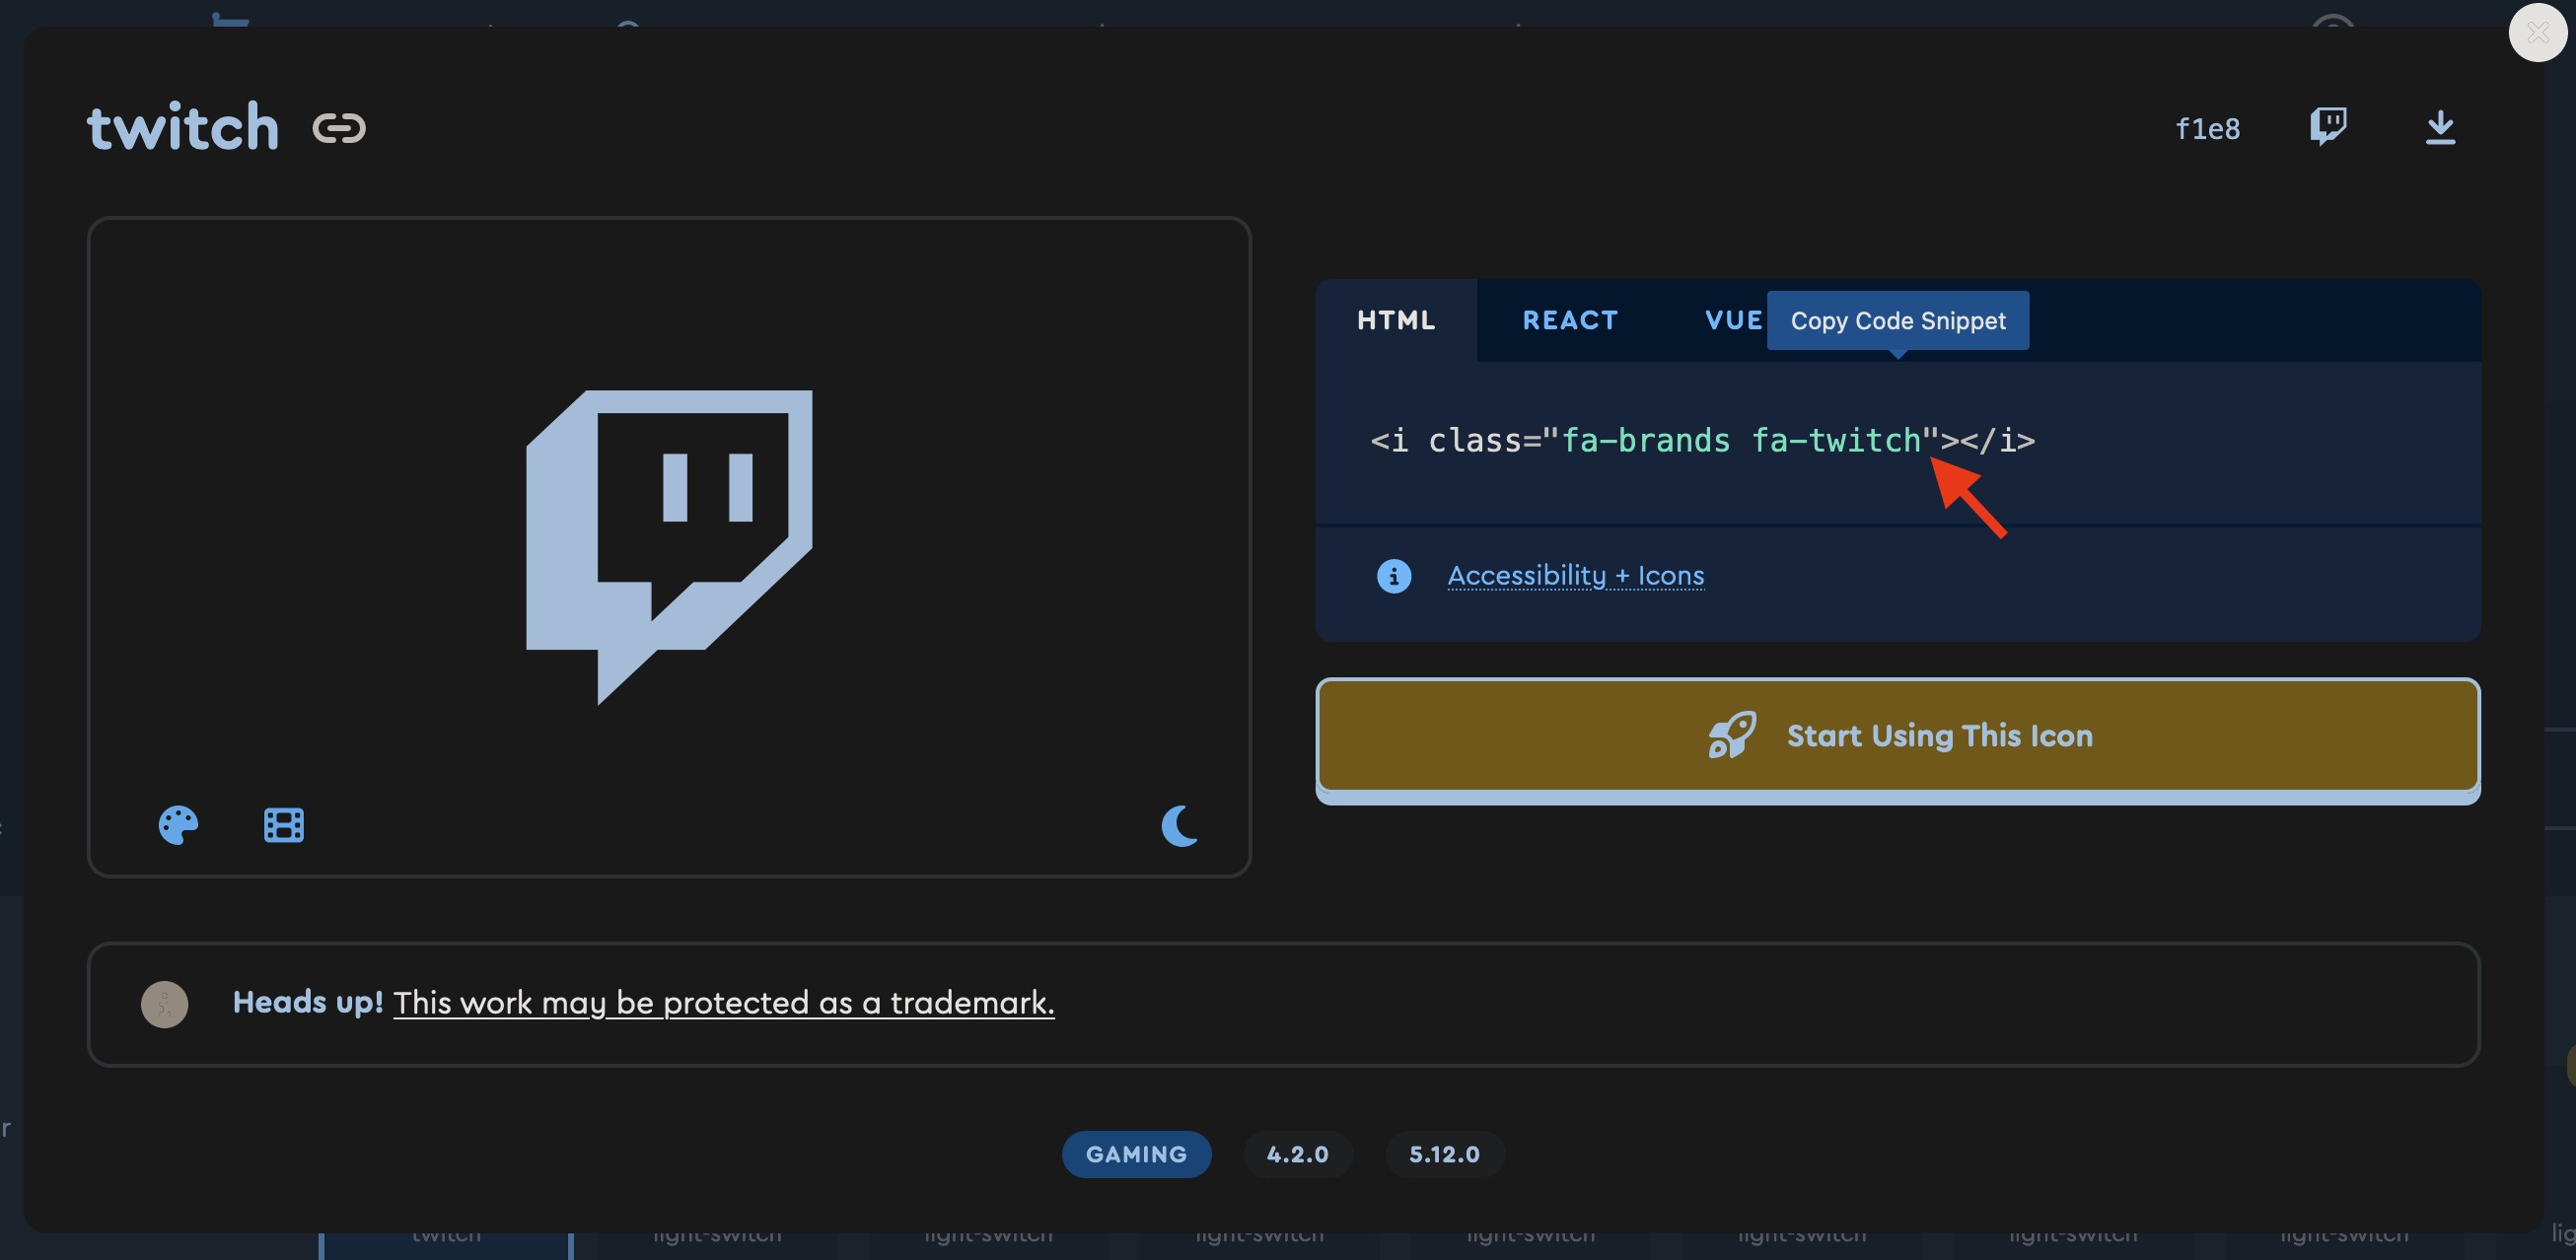
Task: Select the Gaming category tag
Action: (x=1136, y=1154)
